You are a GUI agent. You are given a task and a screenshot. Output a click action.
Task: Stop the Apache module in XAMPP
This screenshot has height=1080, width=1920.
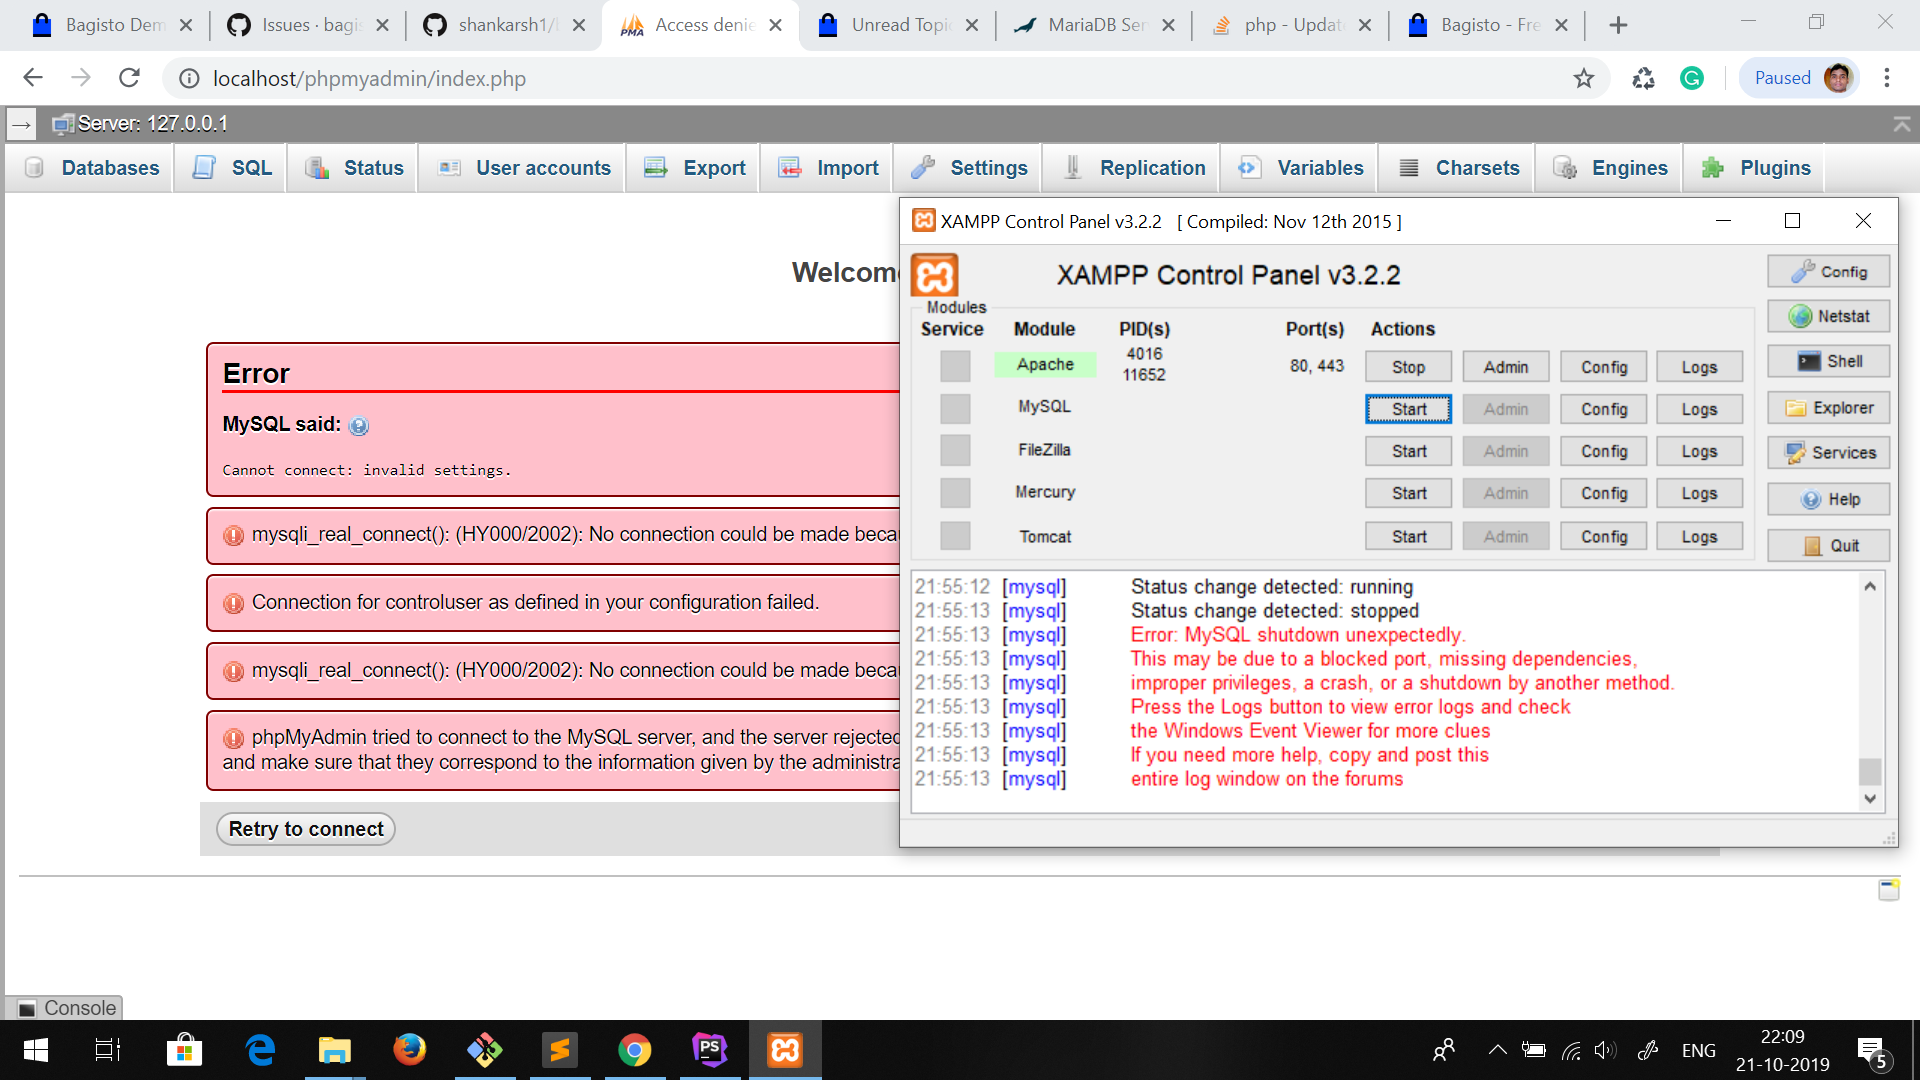(x=1408, y=367)
